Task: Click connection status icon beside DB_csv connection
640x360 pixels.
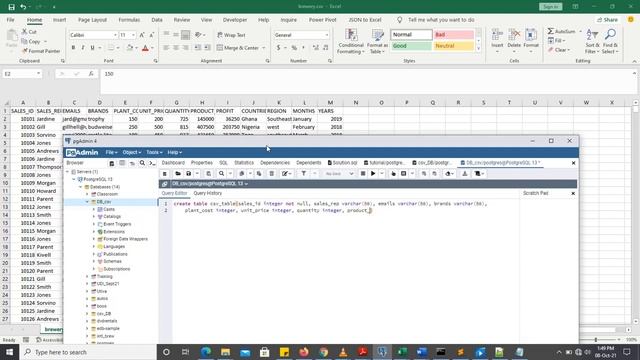Action: pyautogui.click(x=165, y=184)
